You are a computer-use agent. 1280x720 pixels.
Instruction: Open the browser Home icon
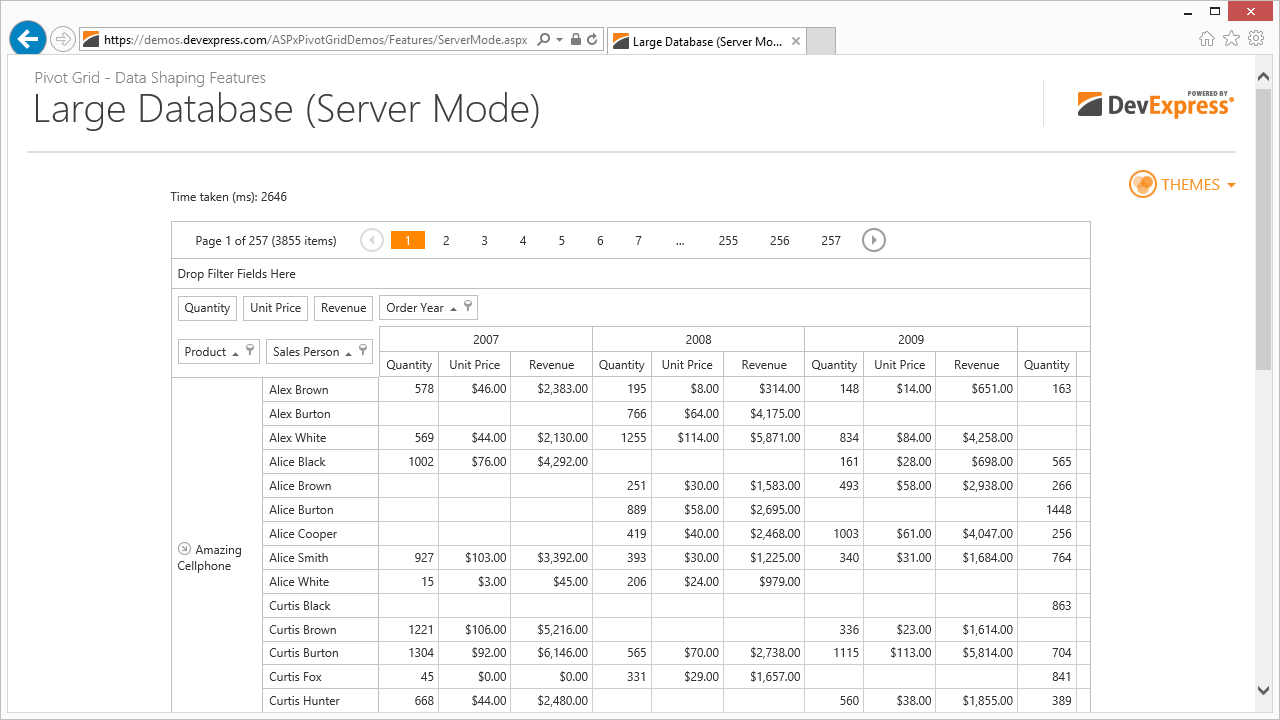tap(1207, 39)
